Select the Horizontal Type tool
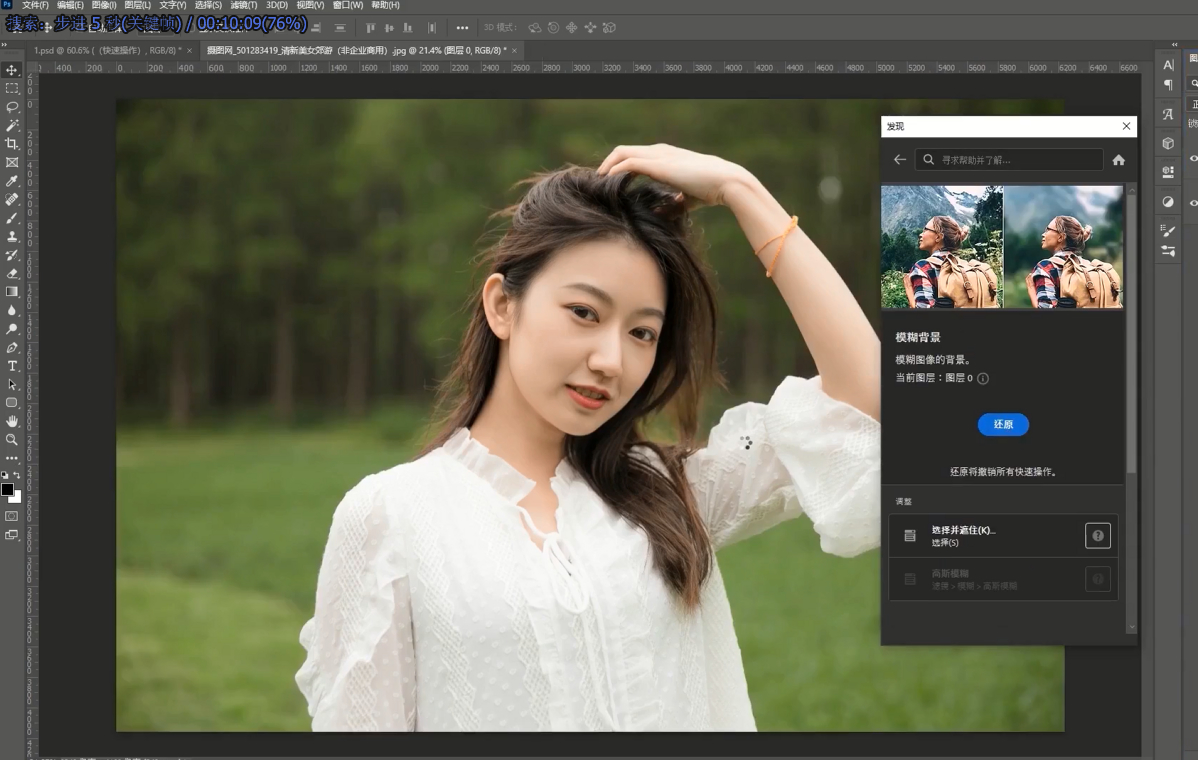The height and width of the screenshot is (760, 1198). click(11, 366)
